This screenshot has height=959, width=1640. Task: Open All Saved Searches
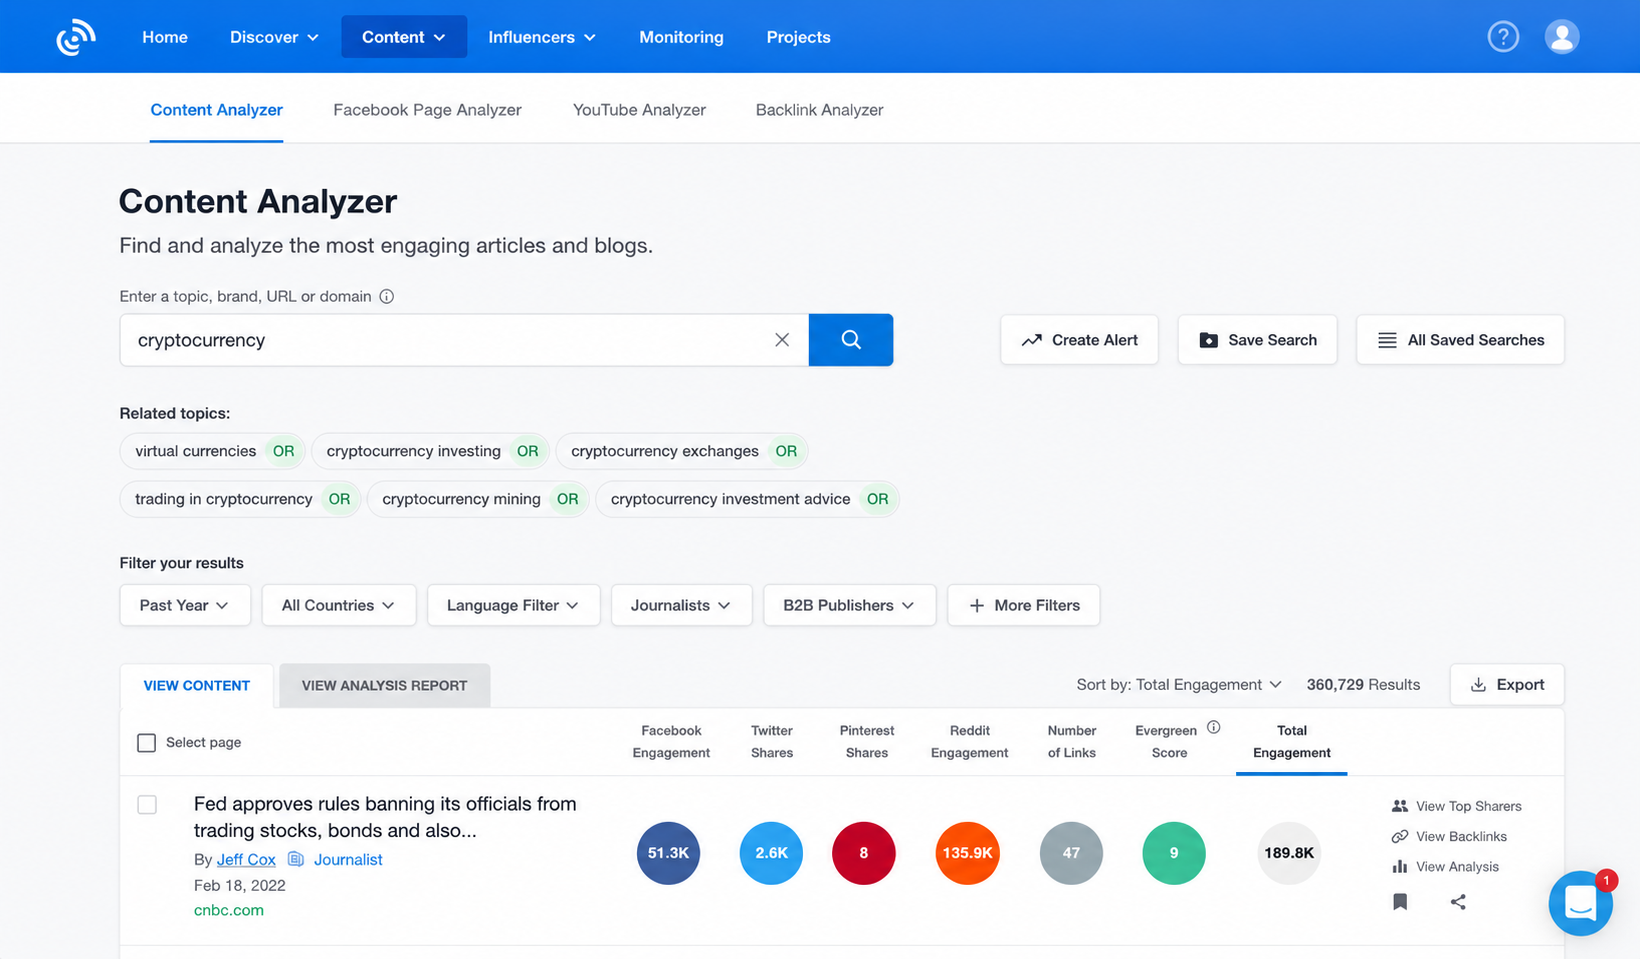point(1460,340)
